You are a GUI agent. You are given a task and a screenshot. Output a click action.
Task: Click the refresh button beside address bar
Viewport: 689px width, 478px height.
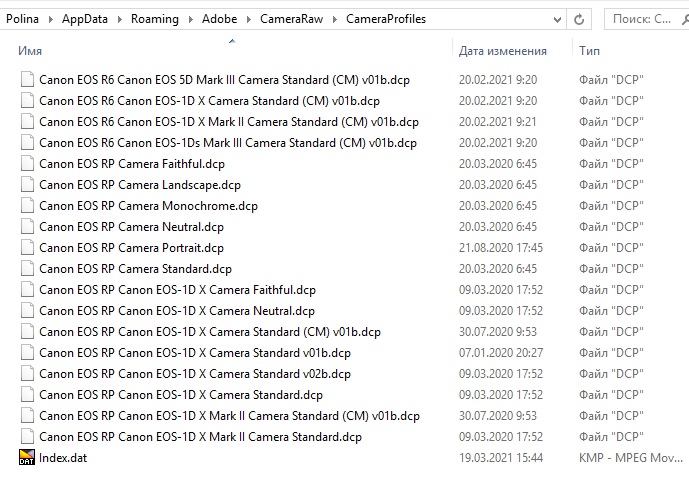(579, 19)
